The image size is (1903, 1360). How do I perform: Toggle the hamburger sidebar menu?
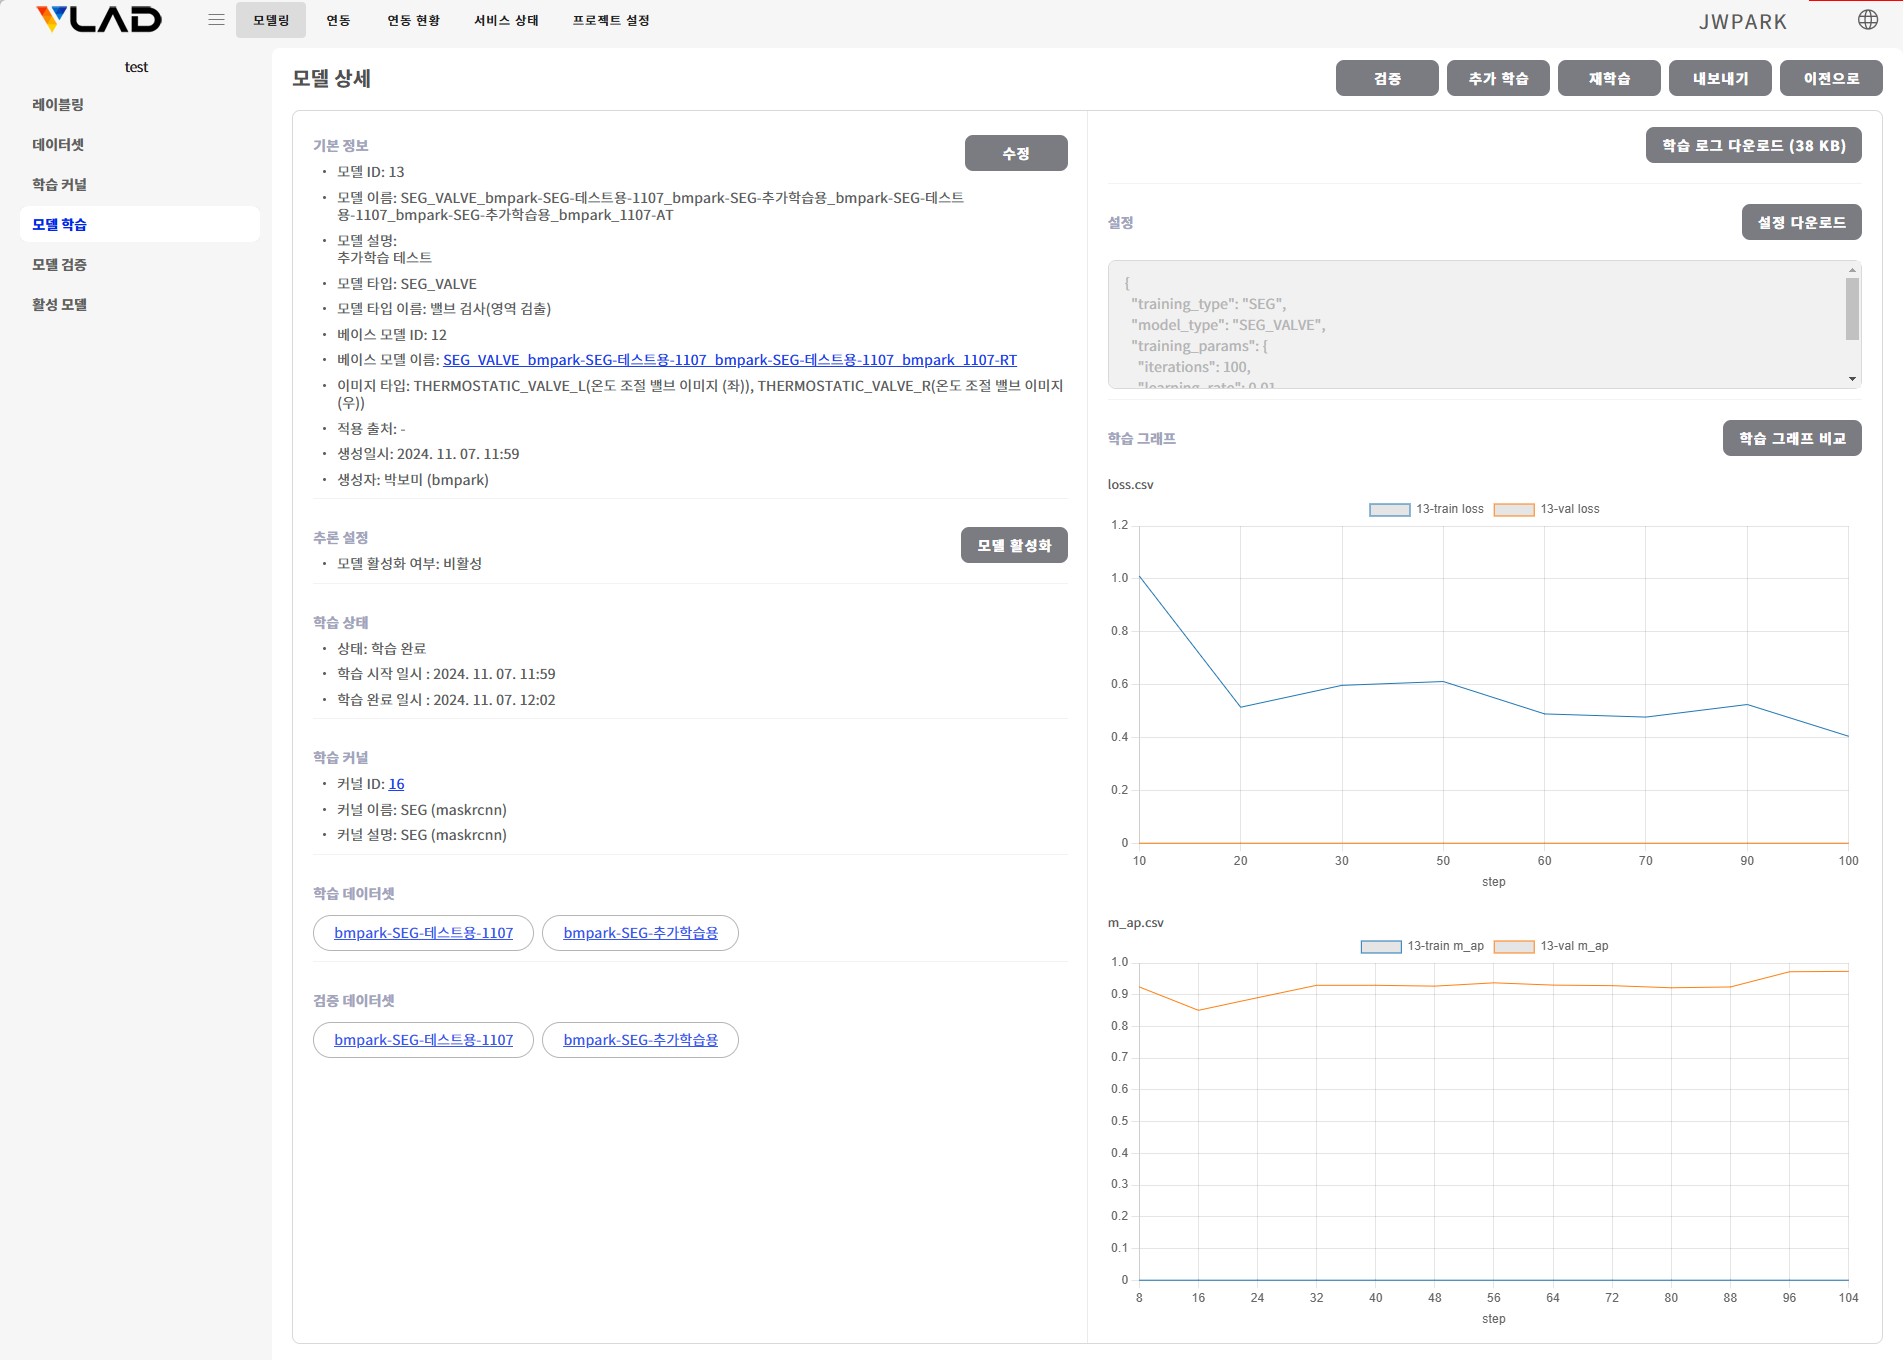click(216, 20)
